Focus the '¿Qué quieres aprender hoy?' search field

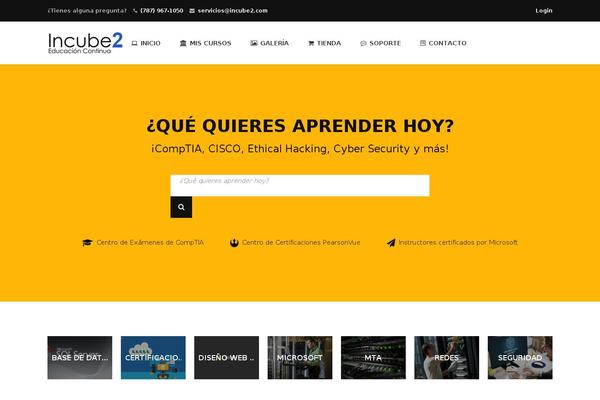point(300,186)
